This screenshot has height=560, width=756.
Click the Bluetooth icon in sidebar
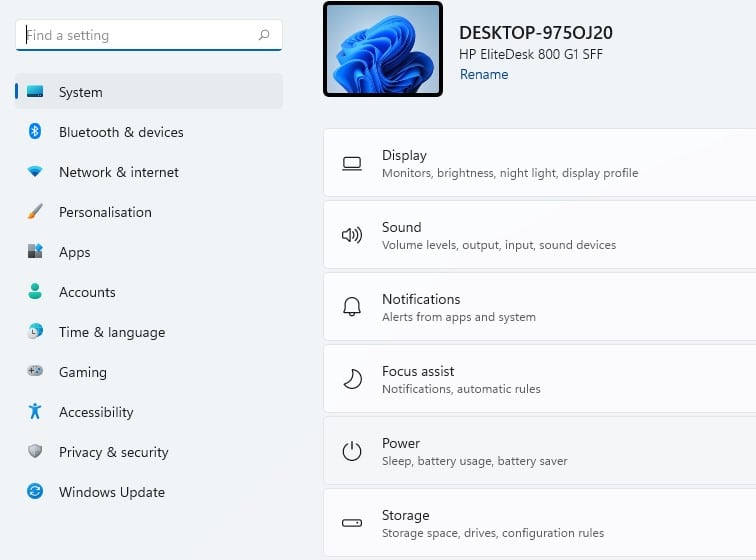(x=35, y=131)
